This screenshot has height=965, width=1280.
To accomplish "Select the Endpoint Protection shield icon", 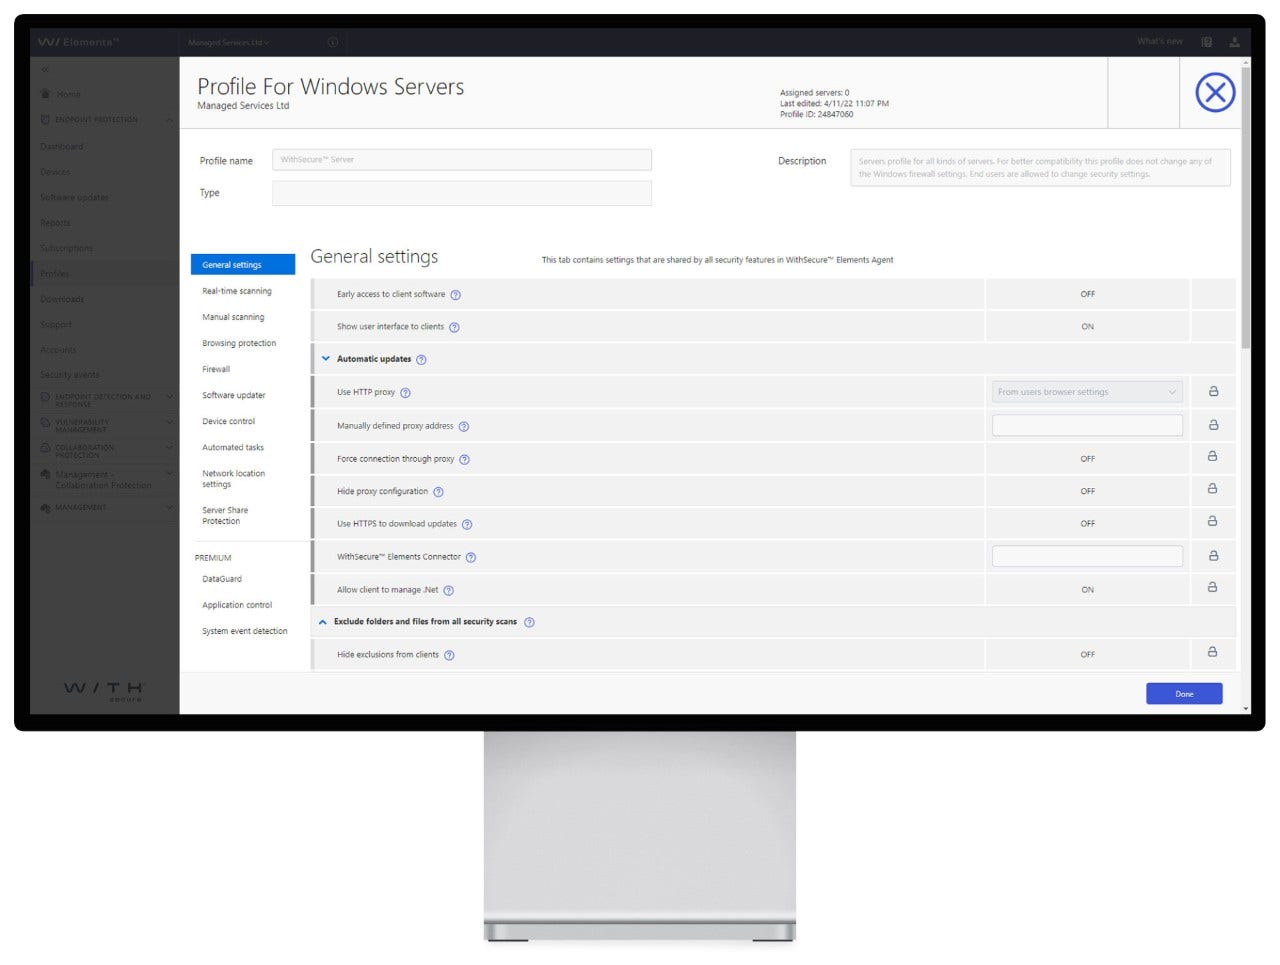I will tap(43, 119).
